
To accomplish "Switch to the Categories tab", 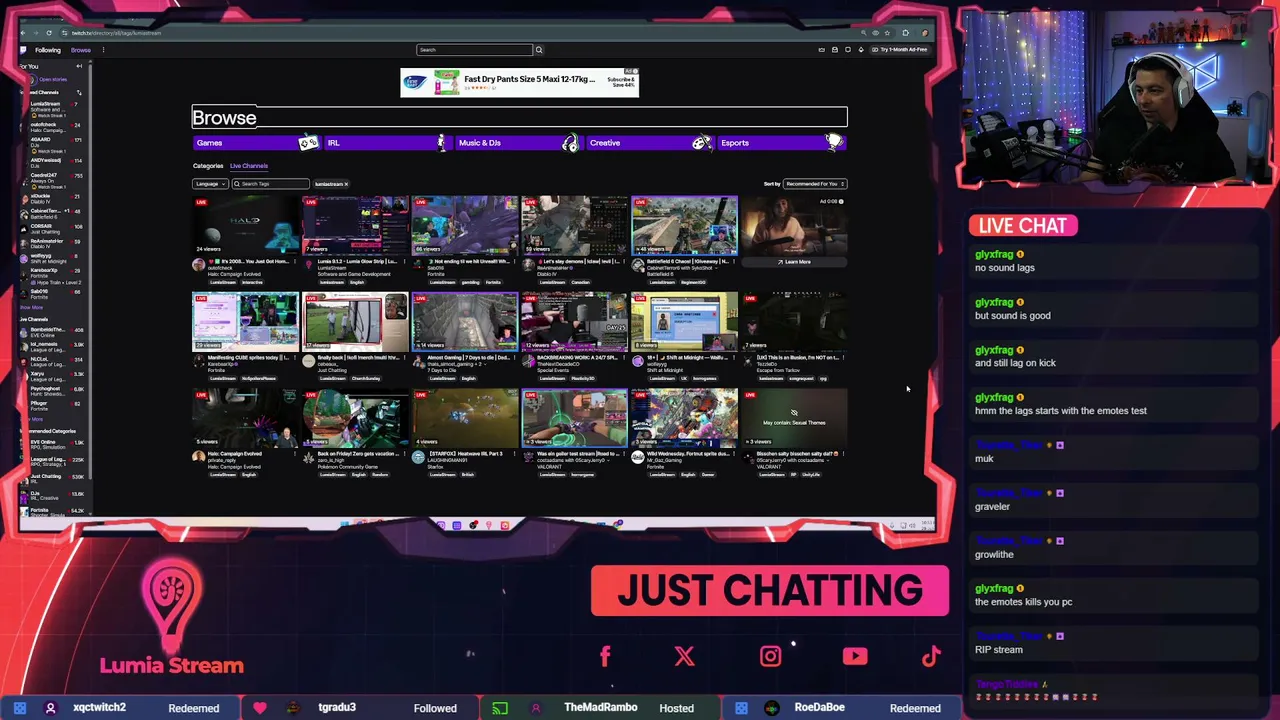I will point(208,166).
